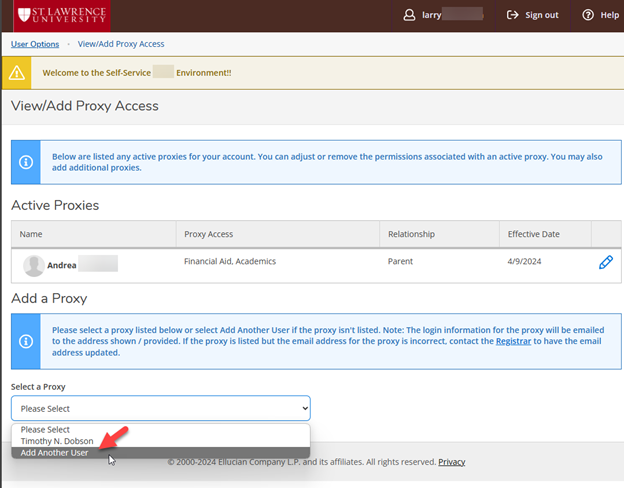
Task: Expand the Select a Proxy dropdown
Action: coord(161,408)
